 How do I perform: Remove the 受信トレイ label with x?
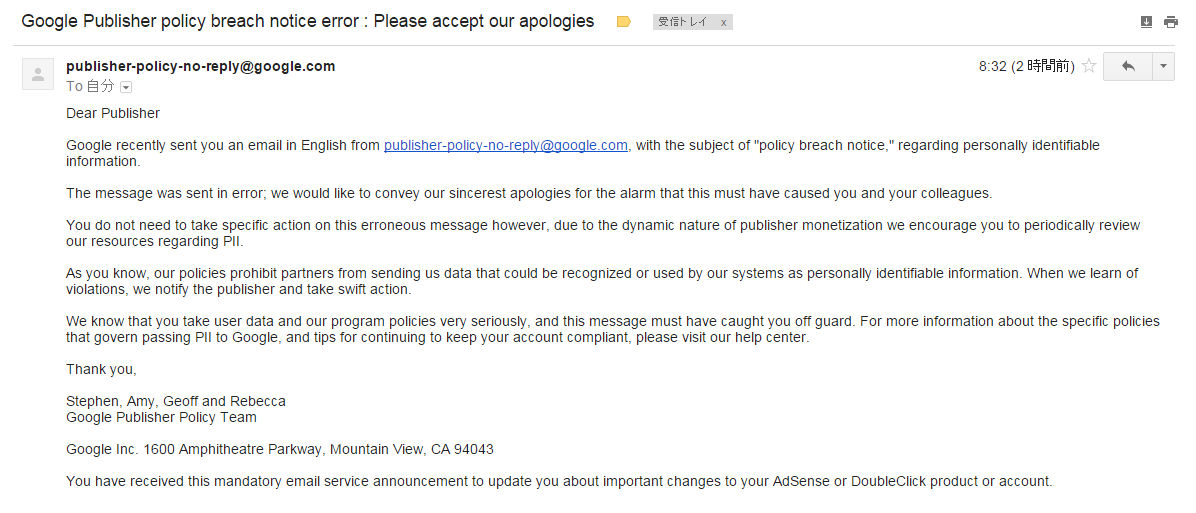pyautogui.click(x=724, y=22)
